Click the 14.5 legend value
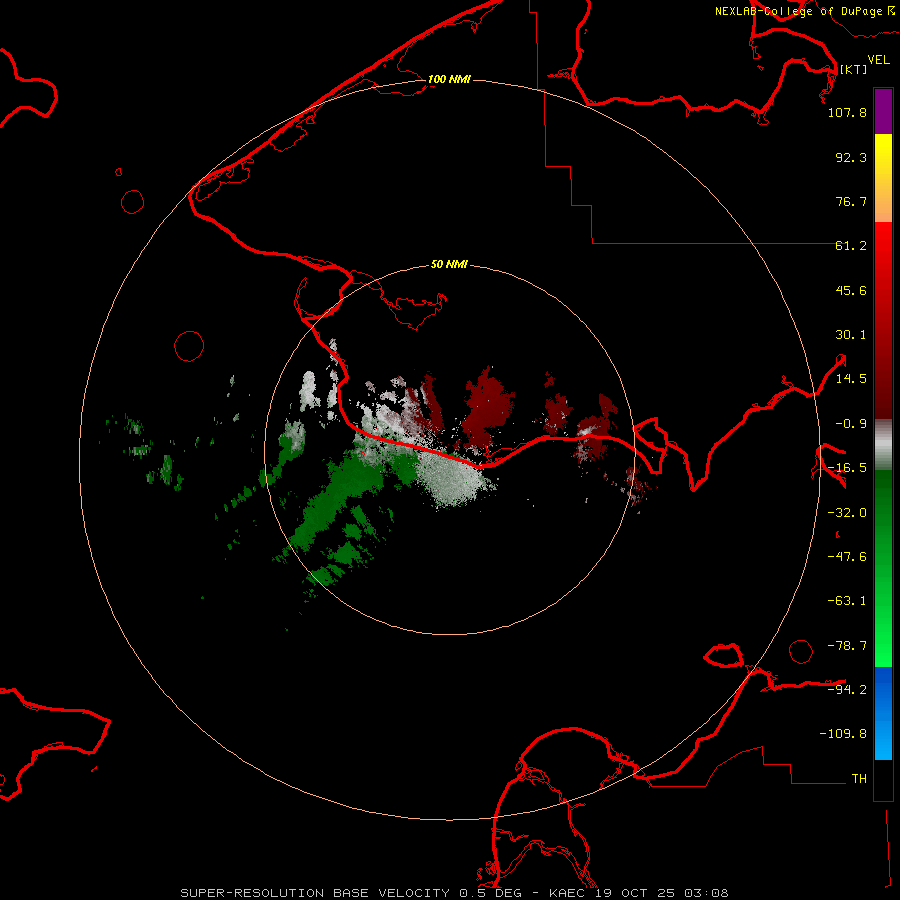 pyautogui.click(x=851, y=379)
